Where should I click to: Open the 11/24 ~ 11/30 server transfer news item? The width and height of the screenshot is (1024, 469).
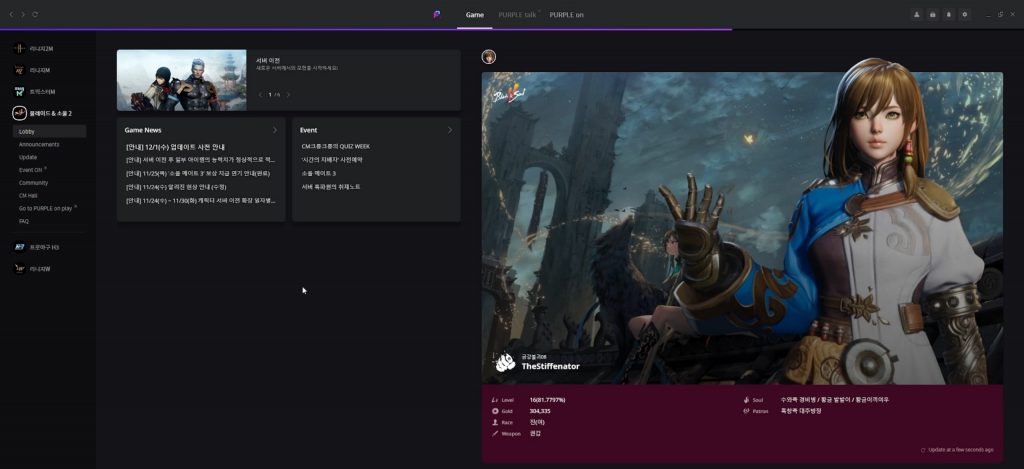(200, 201)
